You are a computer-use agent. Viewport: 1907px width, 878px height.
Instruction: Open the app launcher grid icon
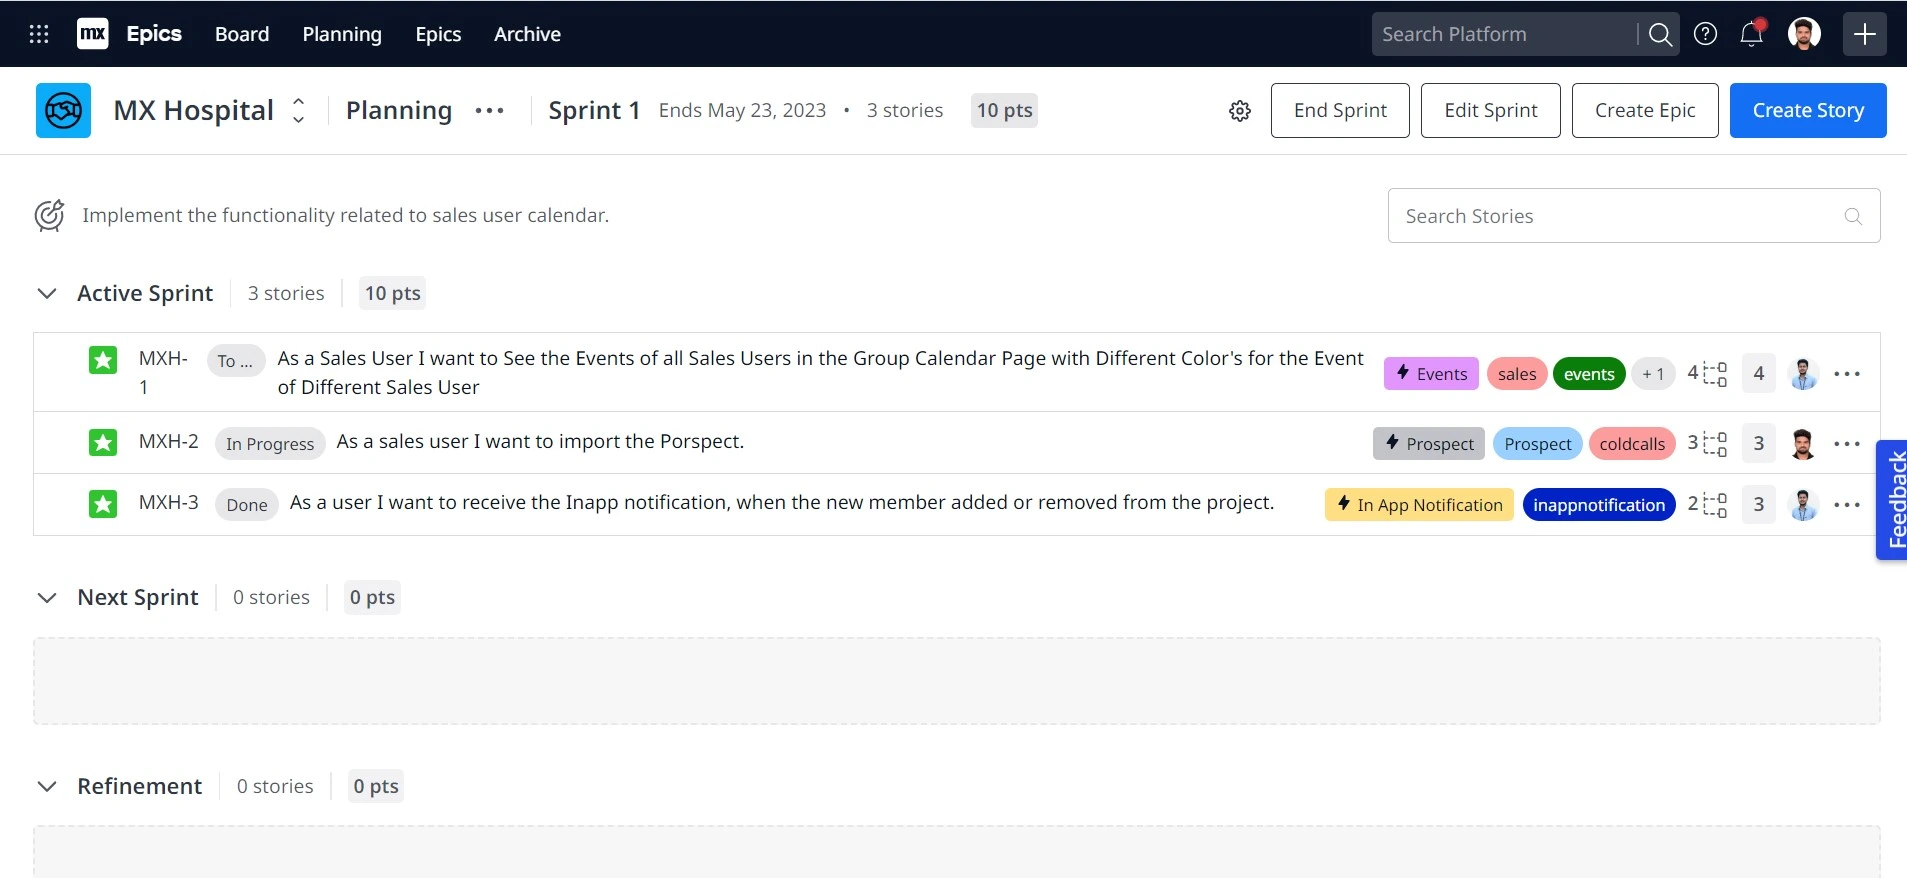[39, 34]
